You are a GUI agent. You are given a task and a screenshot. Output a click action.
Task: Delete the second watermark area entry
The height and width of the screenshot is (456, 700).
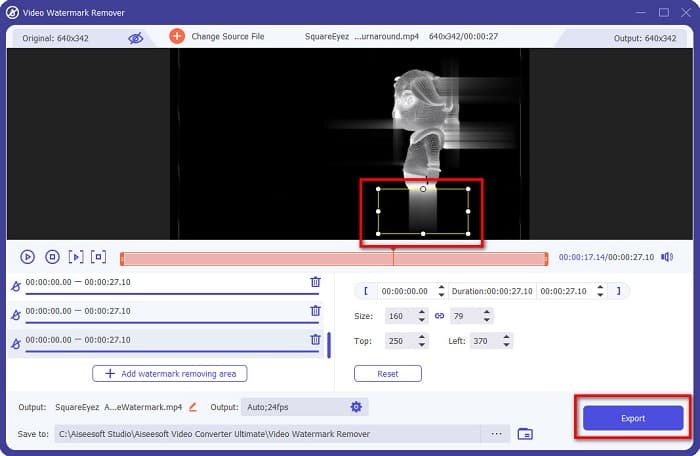[x=316, y=310]
